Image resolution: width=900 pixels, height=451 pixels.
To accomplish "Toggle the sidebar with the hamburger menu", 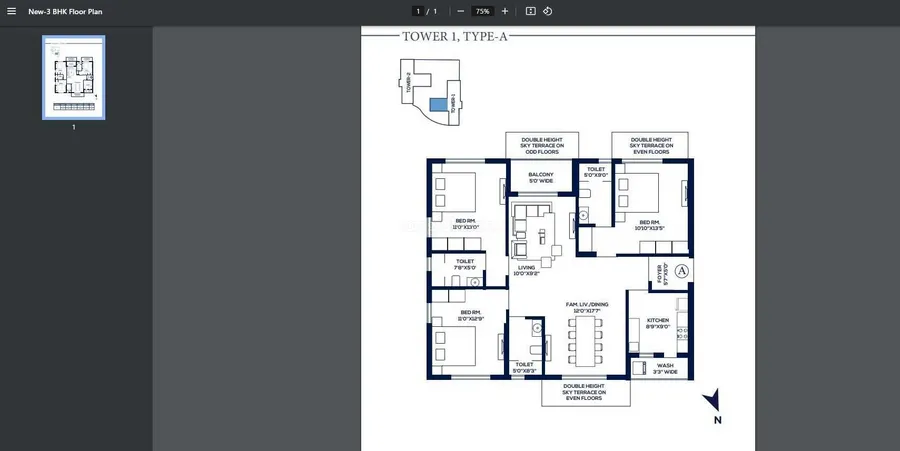I will tap(12, 11).
